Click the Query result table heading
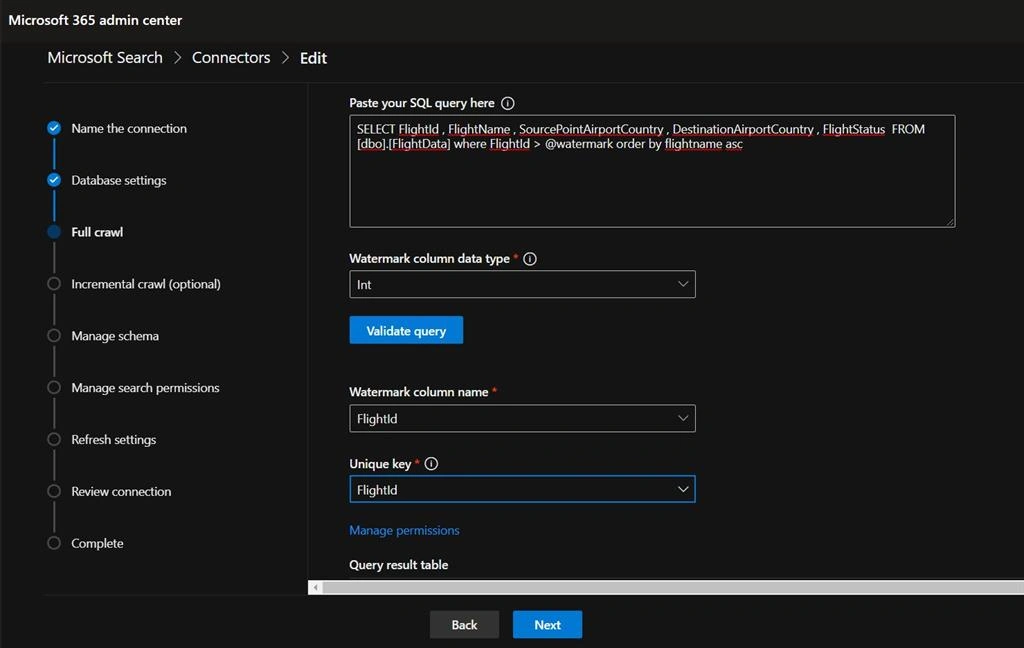This screenshot has height=648, width=1024. coord(398,565)
